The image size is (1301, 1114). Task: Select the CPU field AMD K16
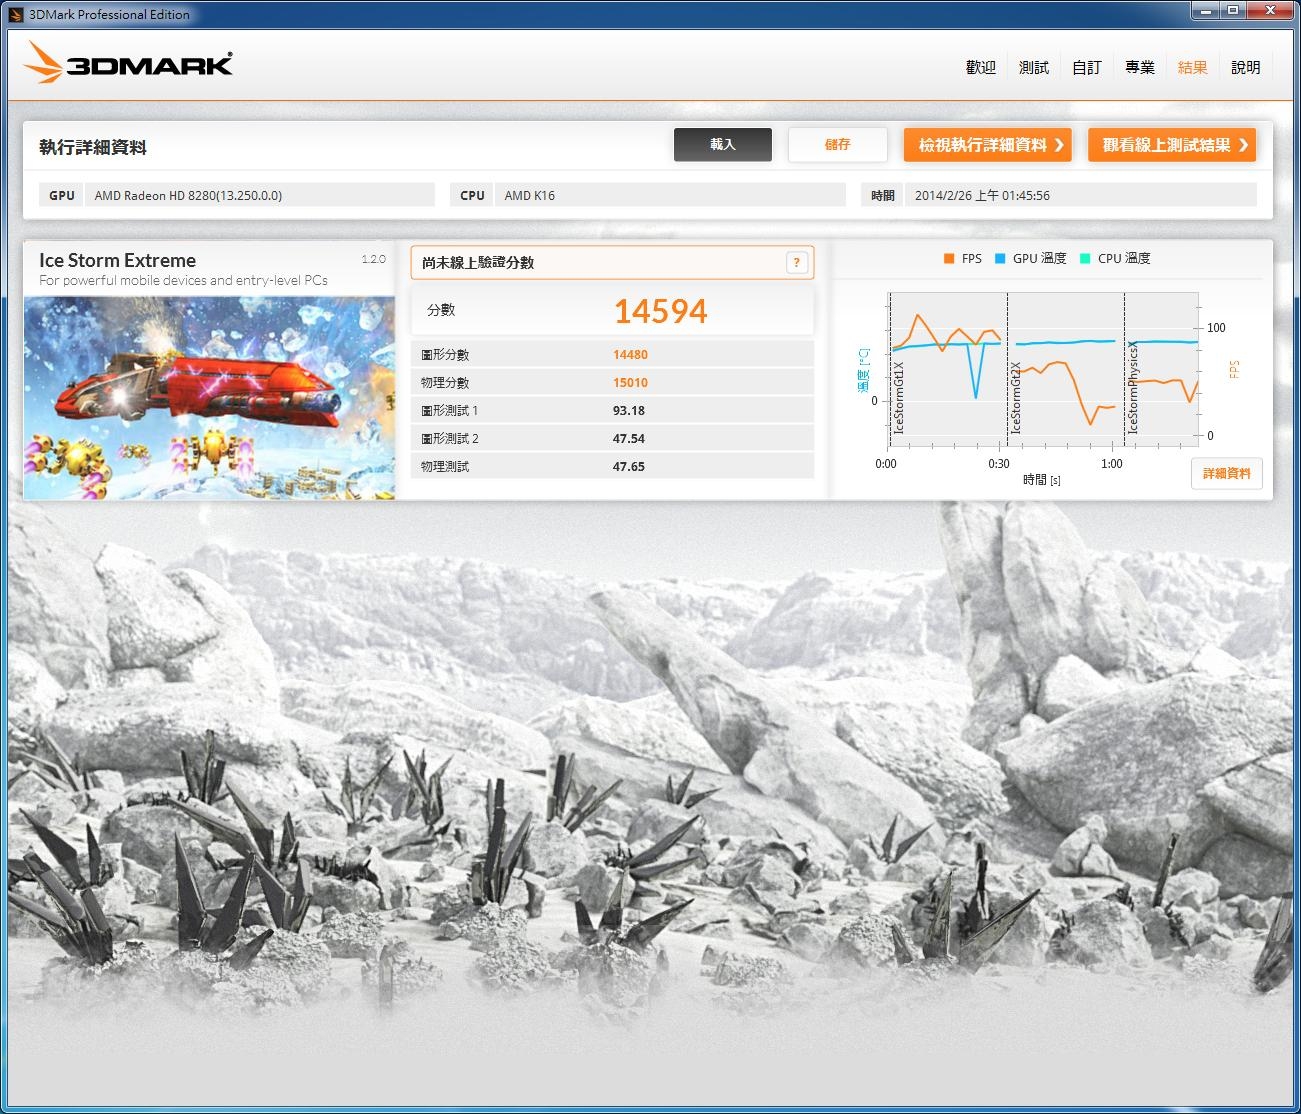(670, 195)
